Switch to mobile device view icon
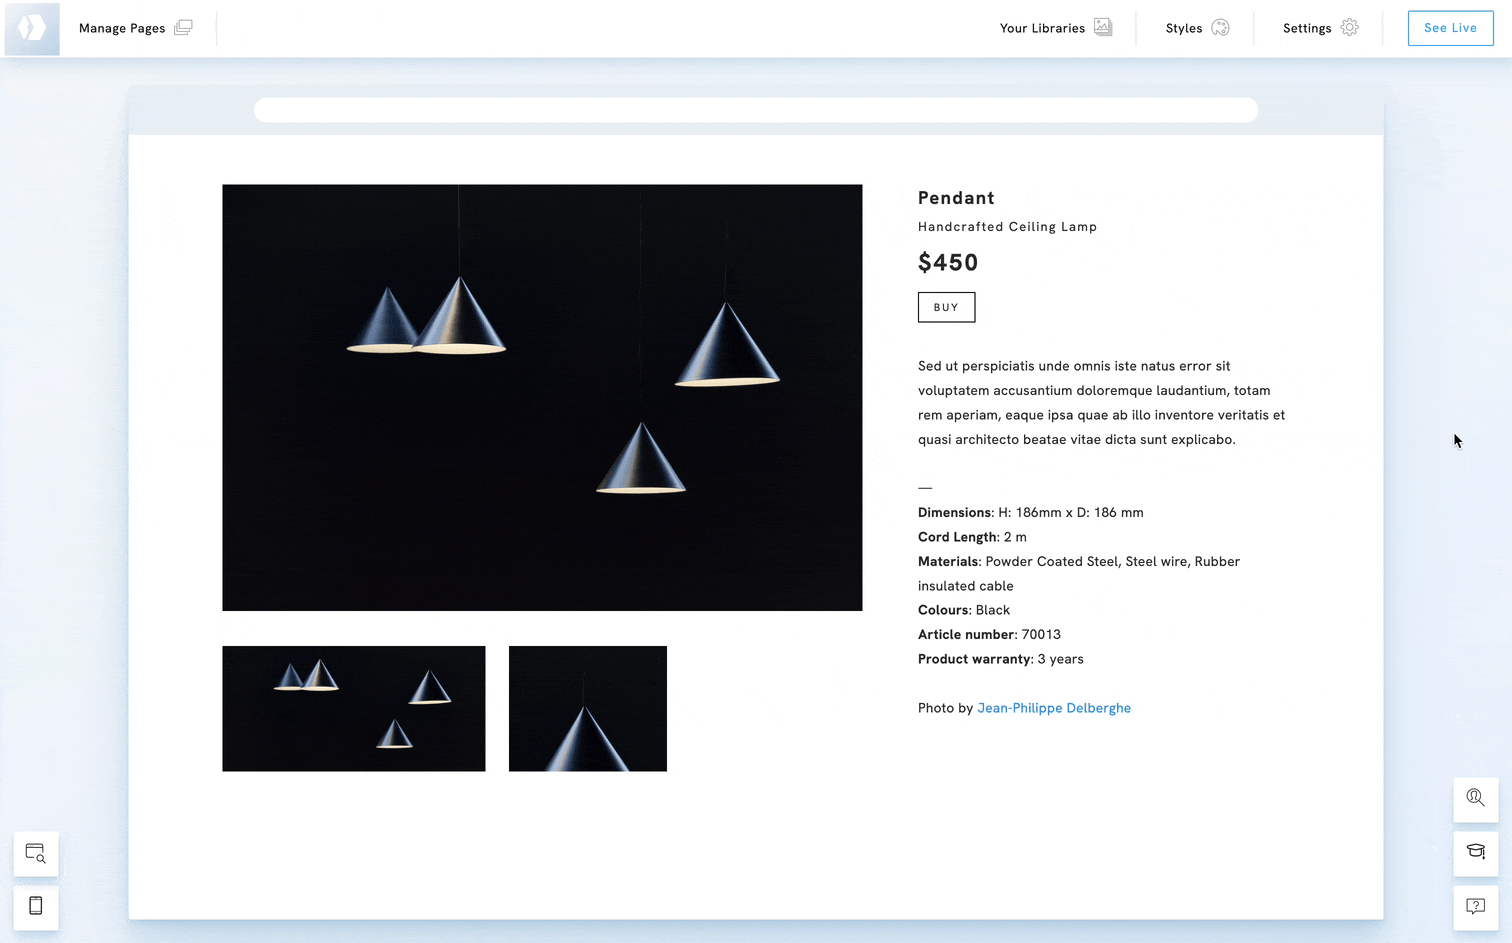Image resolution: width=1512 pixels, height=943 pixels. (36, 906)
